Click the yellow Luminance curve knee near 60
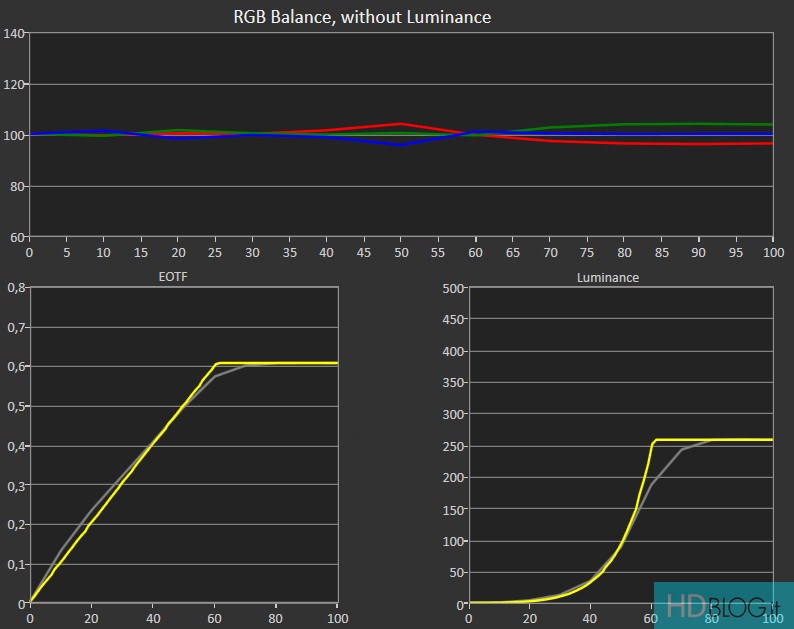Image resolution: width=794 pixels, height=629 pixels. point(654,440)
